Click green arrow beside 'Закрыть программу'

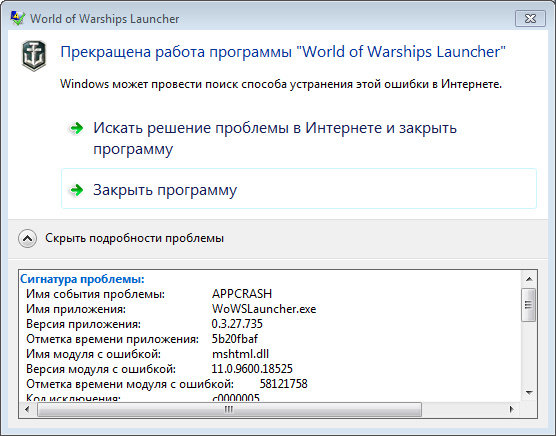[x=76, y=190]
